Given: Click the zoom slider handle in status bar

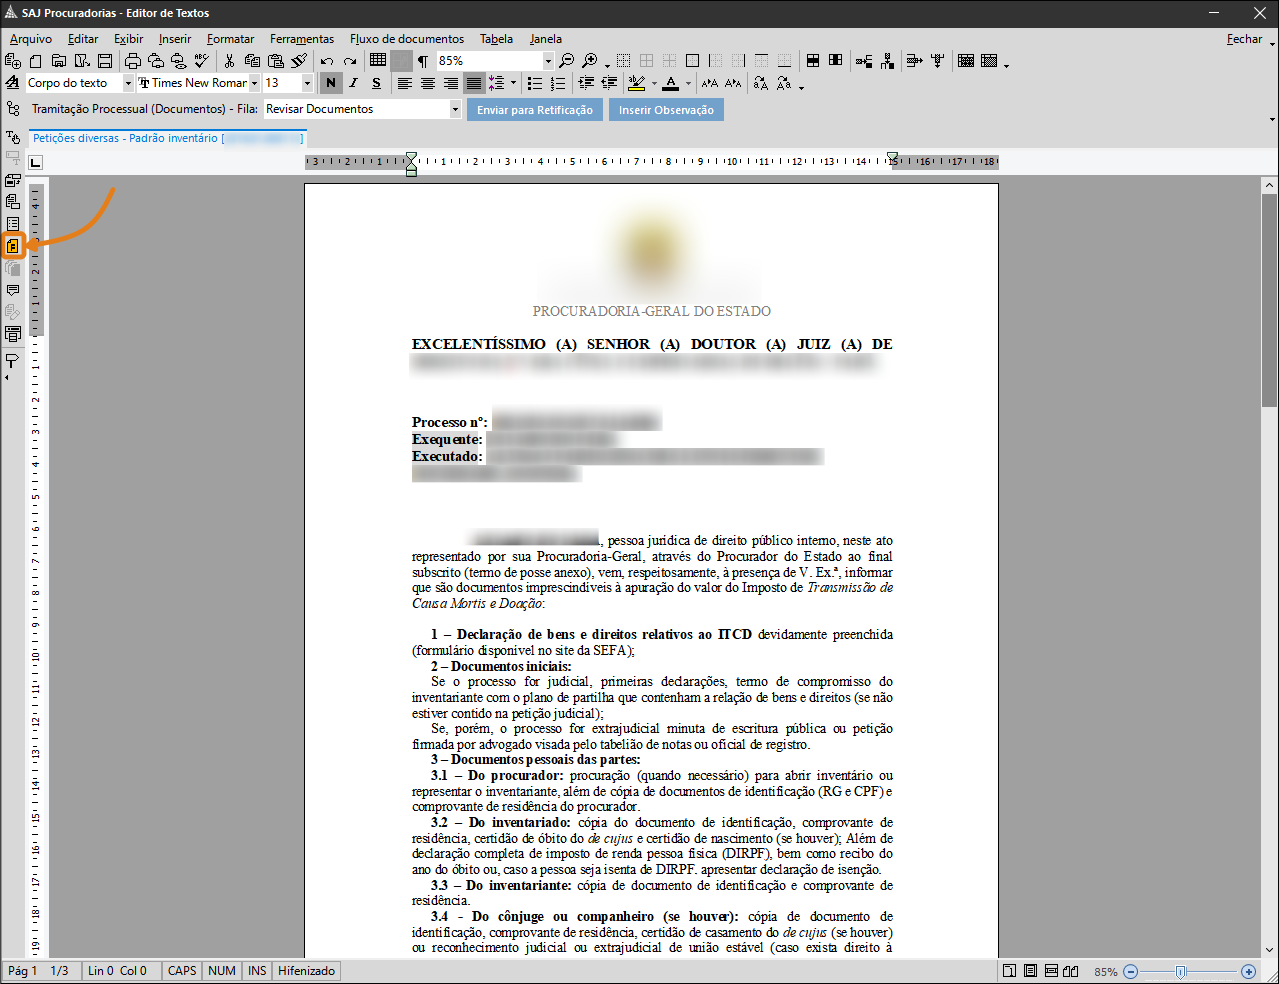Looking at the screenshot, I should click(1181, 971).
